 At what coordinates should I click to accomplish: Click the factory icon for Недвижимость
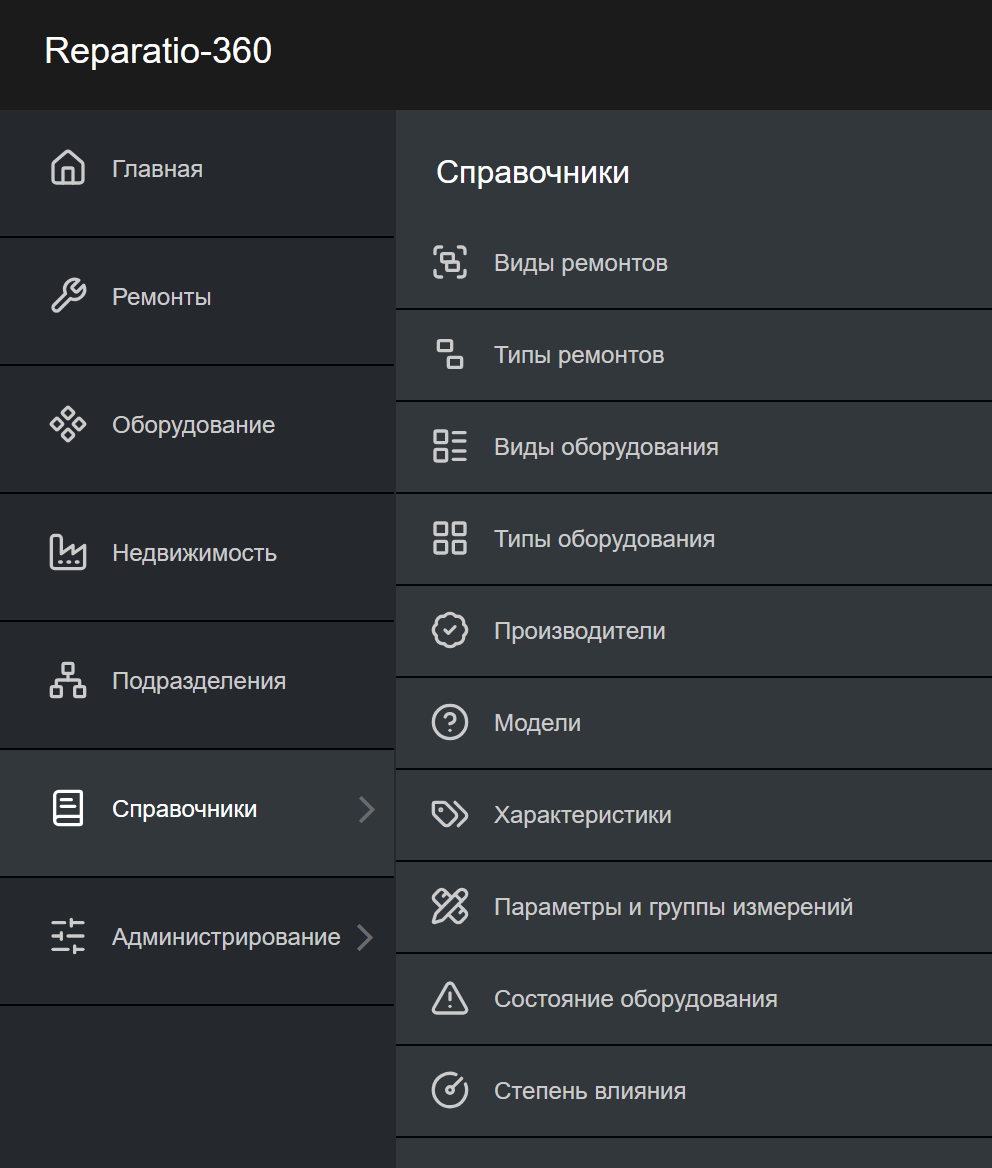[x=68, y=553]
